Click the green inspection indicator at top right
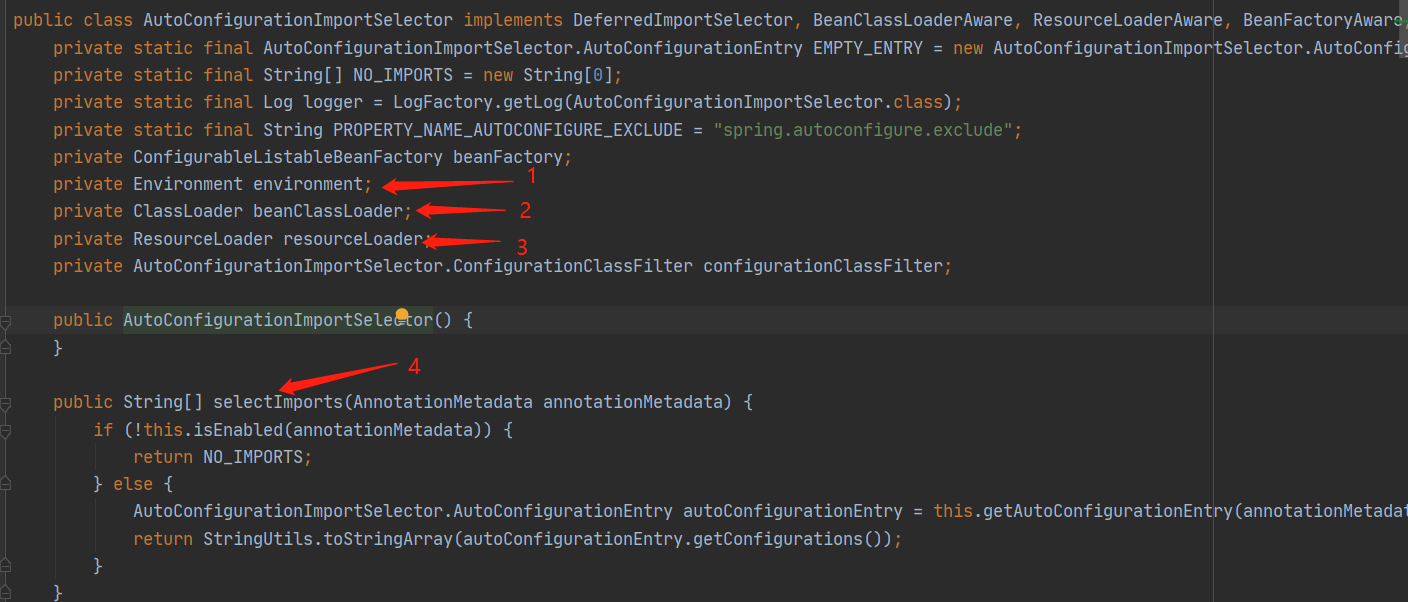Screen dimensions: 1408x602 pos(1401,19)
